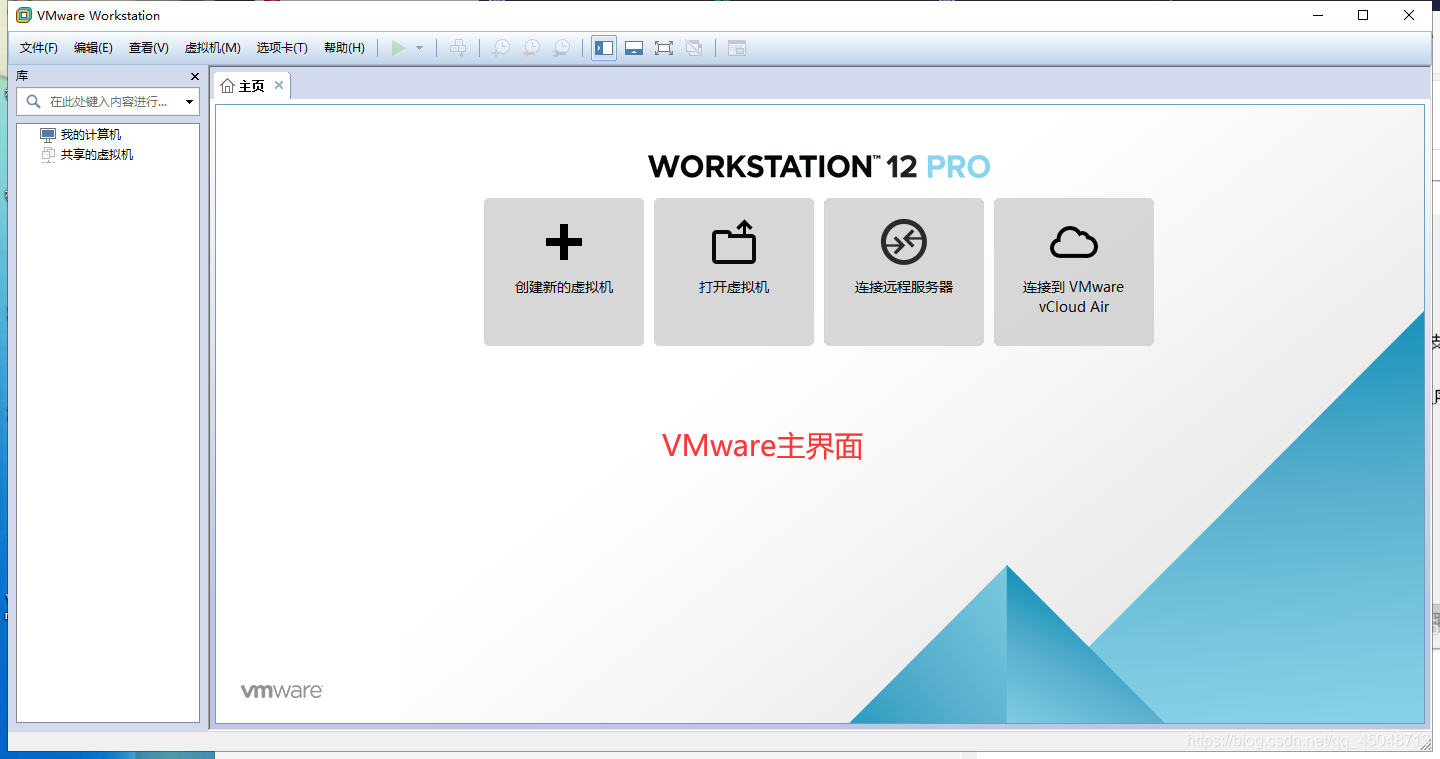Click the 创建新的虚拟机 button
Viewport: 1440px width, 759px height.
click(563, 271)
